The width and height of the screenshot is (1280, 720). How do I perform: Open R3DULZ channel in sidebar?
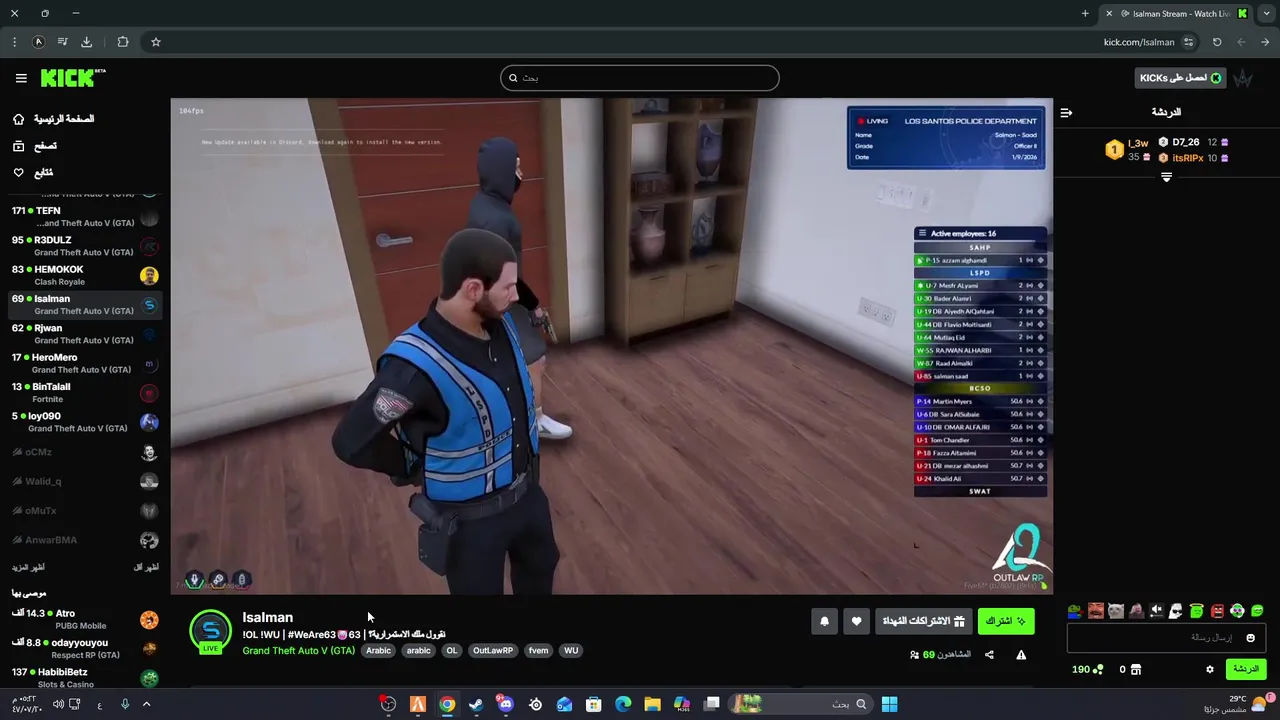coord(84,246)
